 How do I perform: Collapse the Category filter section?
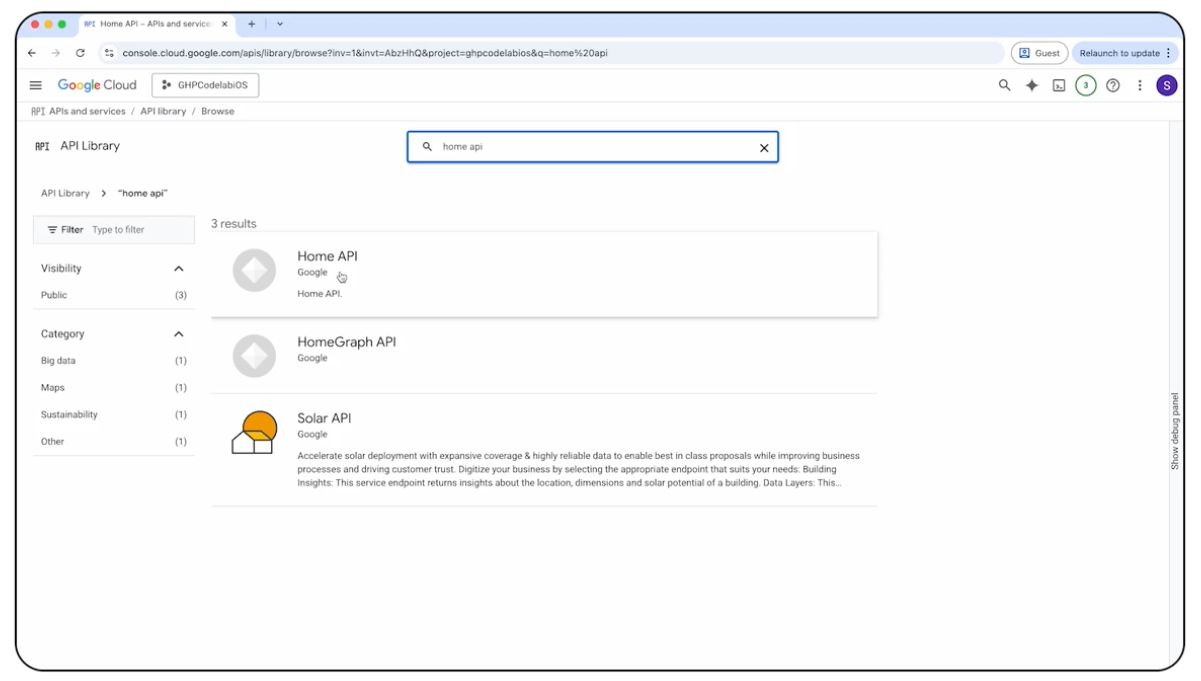tap(179, 334)
